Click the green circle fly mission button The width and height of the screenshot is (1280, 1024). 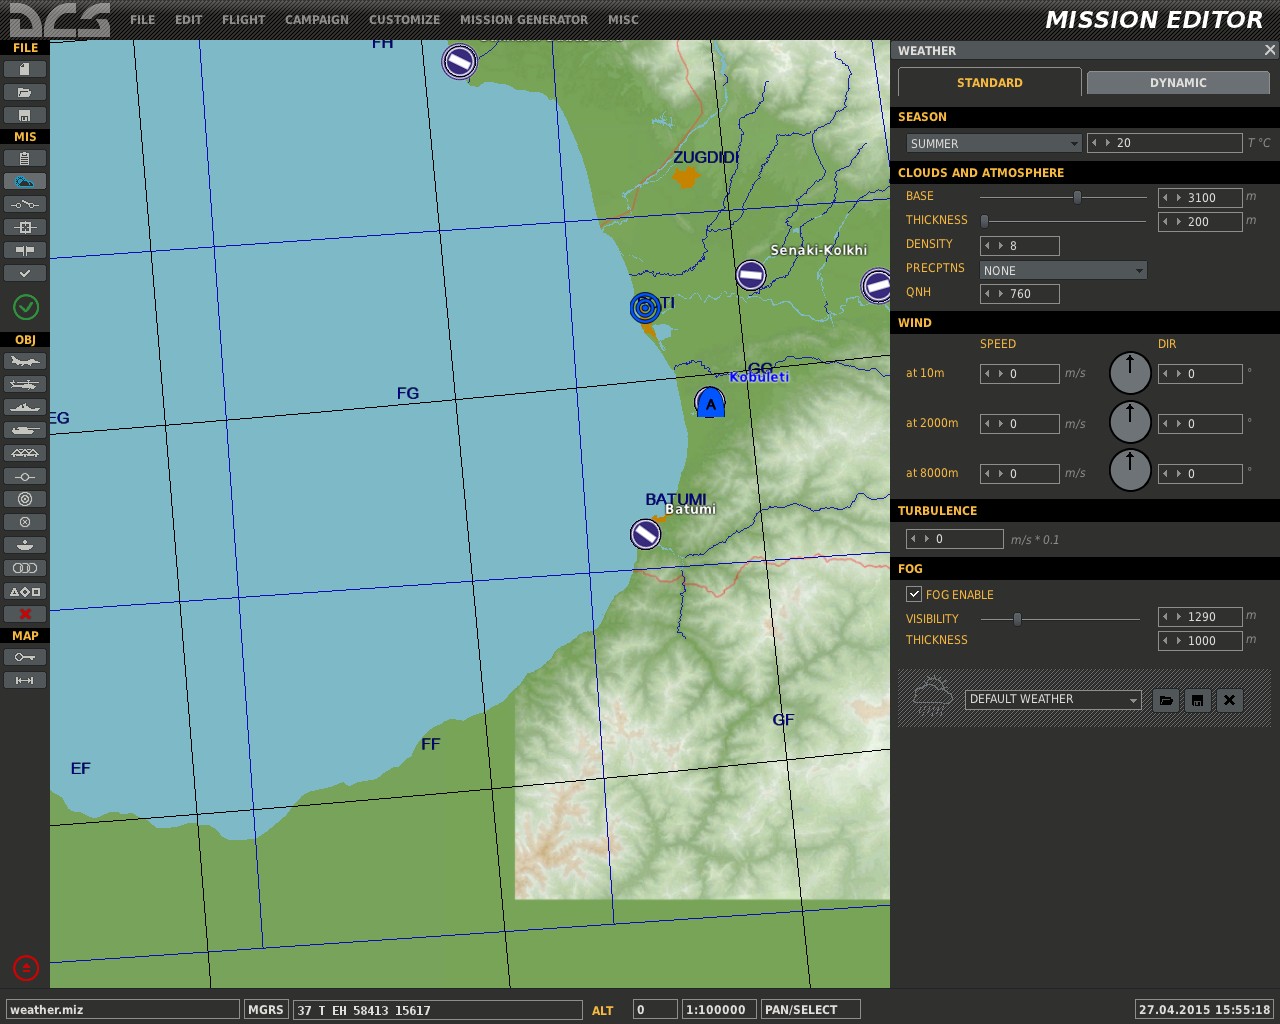coord(26,307)
